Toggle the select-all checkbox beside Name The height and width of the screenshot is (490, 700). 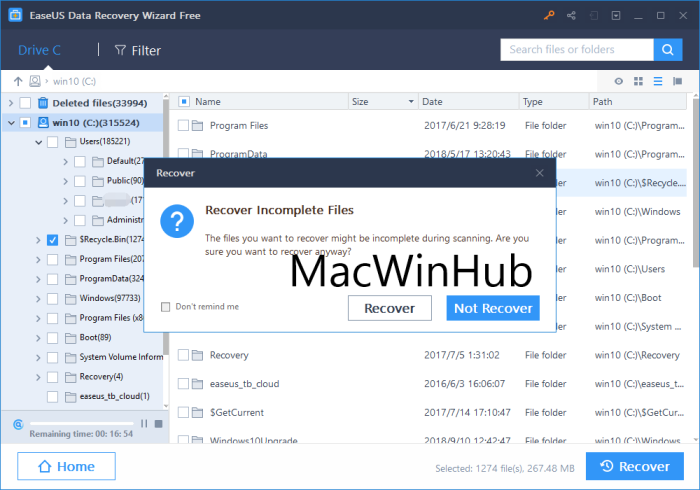[184, 102]
